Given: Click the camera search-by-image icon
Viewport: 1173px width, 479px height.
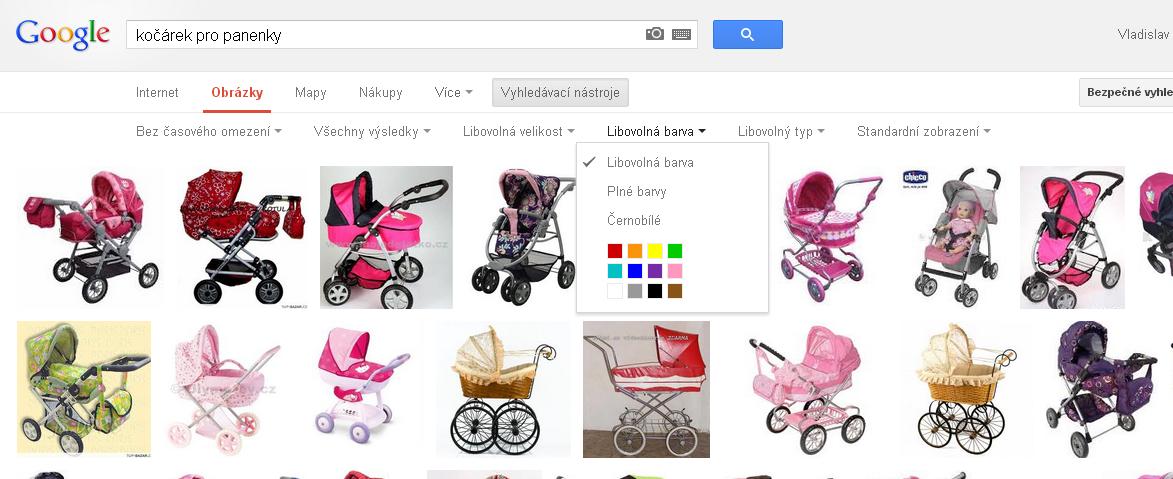Looking at the screenshot, I should coord(655,34).
